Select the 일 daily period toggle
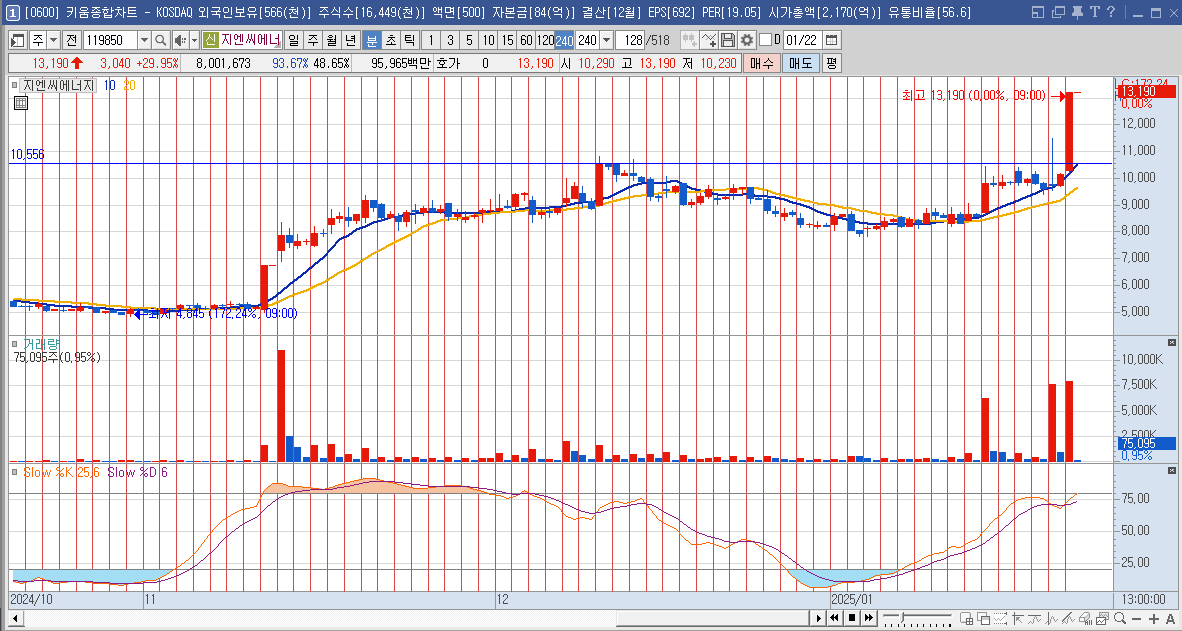 click(293, 40)
